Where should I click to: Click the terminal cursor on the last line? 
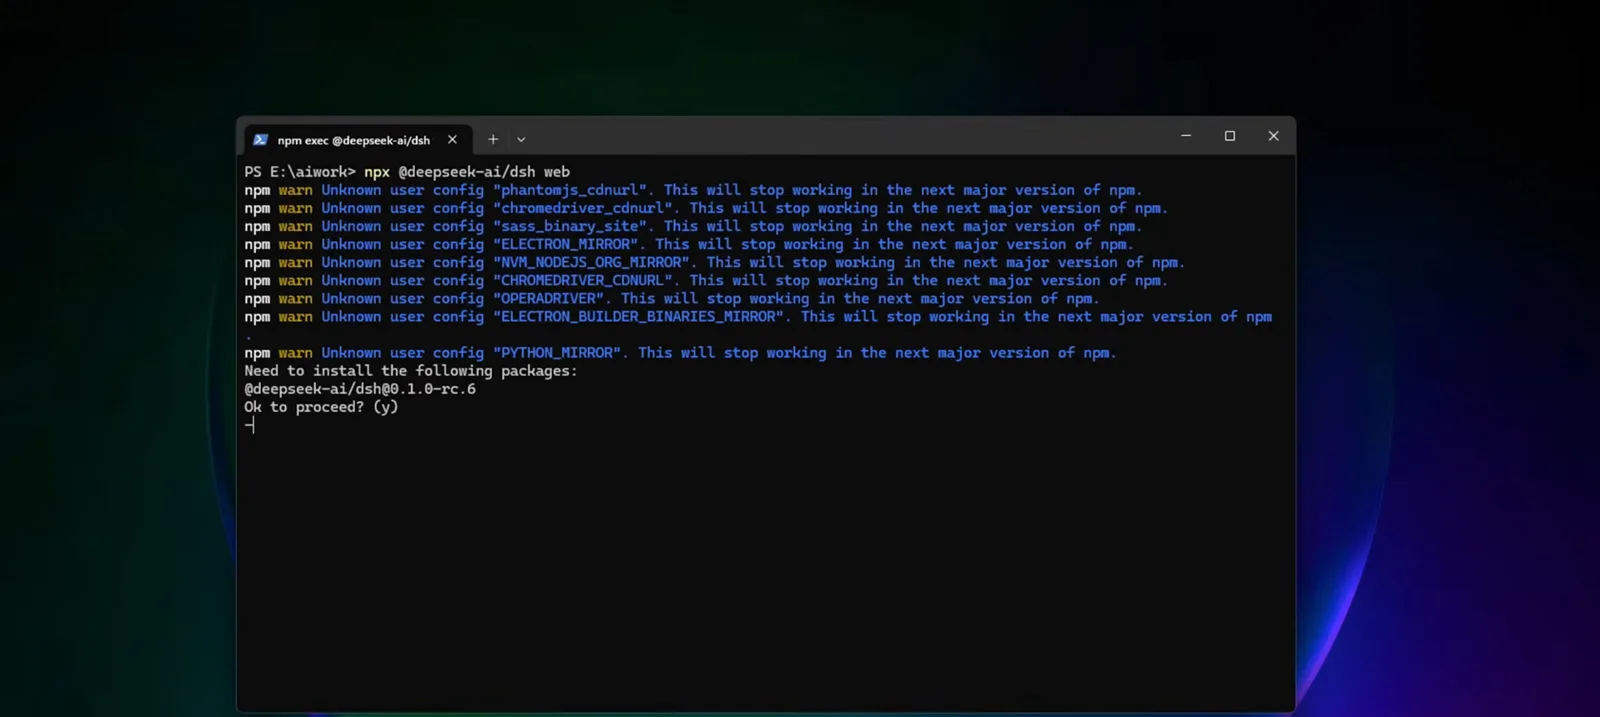tap(250, 425)
